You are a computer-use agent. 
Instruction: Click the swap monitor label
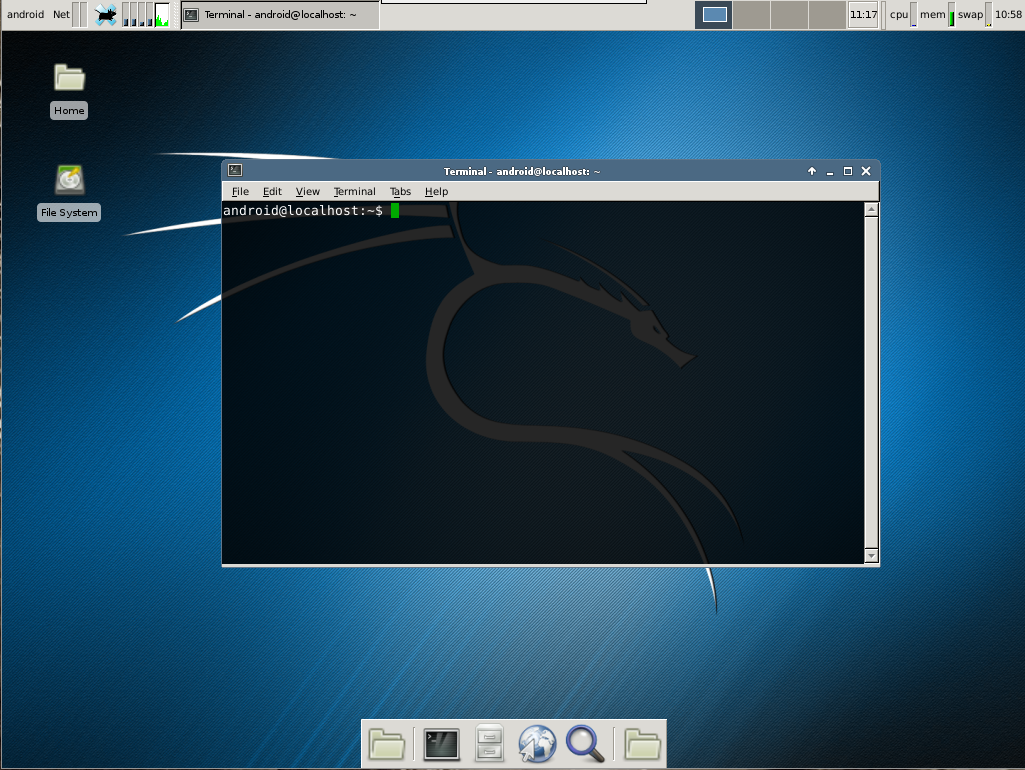point(970,14)
